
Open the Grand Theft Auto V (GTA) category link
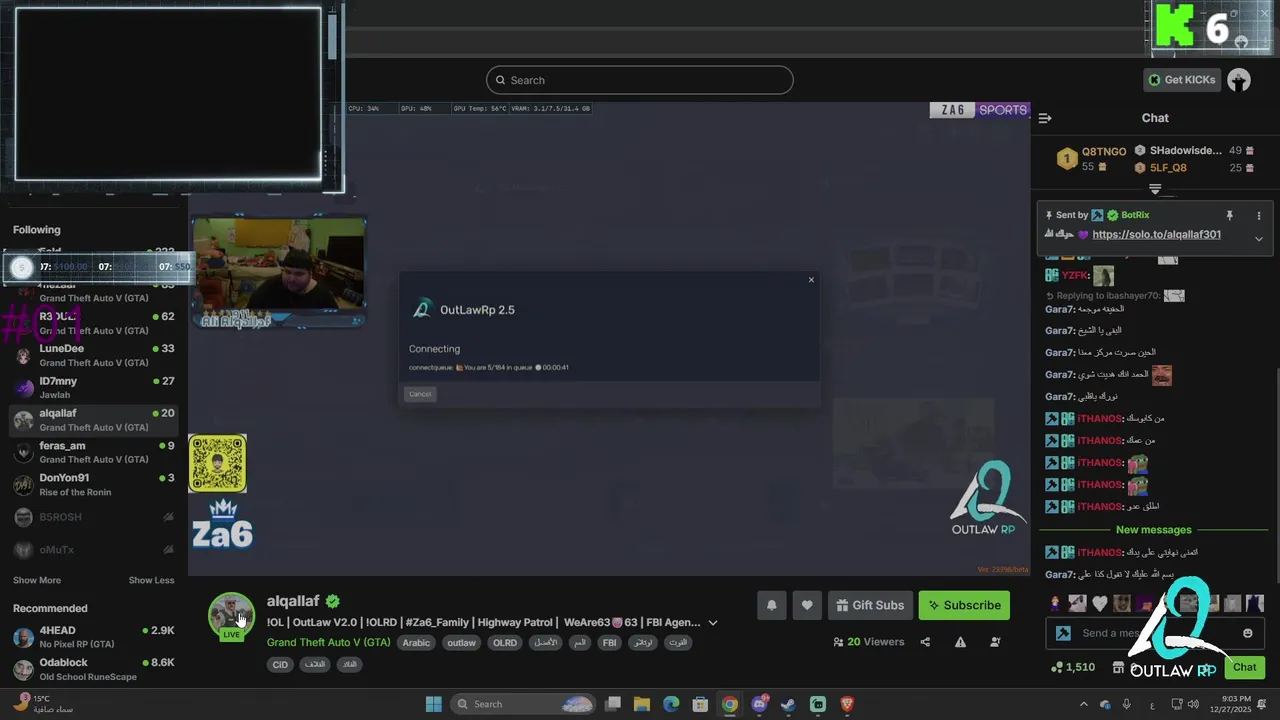(328, 642)
